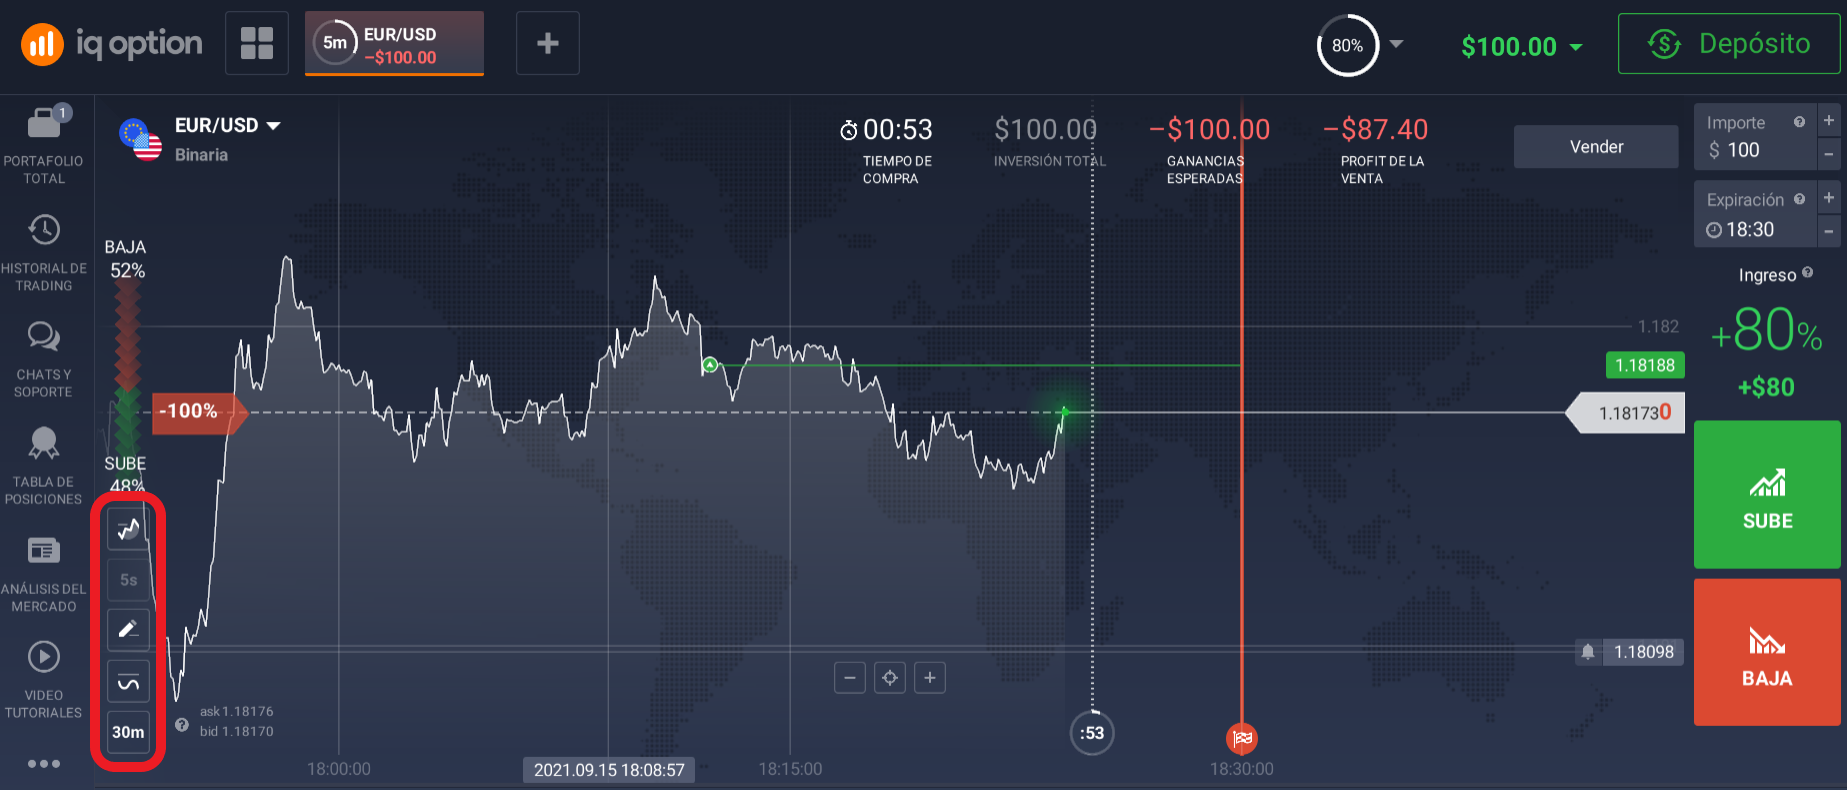This screenshot has height=790, width=1847.
Task: Click the Vender button
Action: [x=1596, y=147]
